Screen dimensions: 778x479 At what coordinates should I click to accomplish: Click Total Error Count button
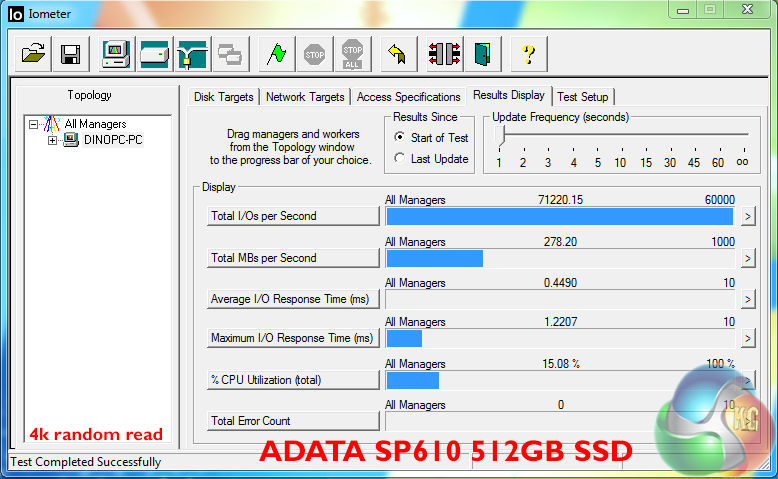point(293,421)
